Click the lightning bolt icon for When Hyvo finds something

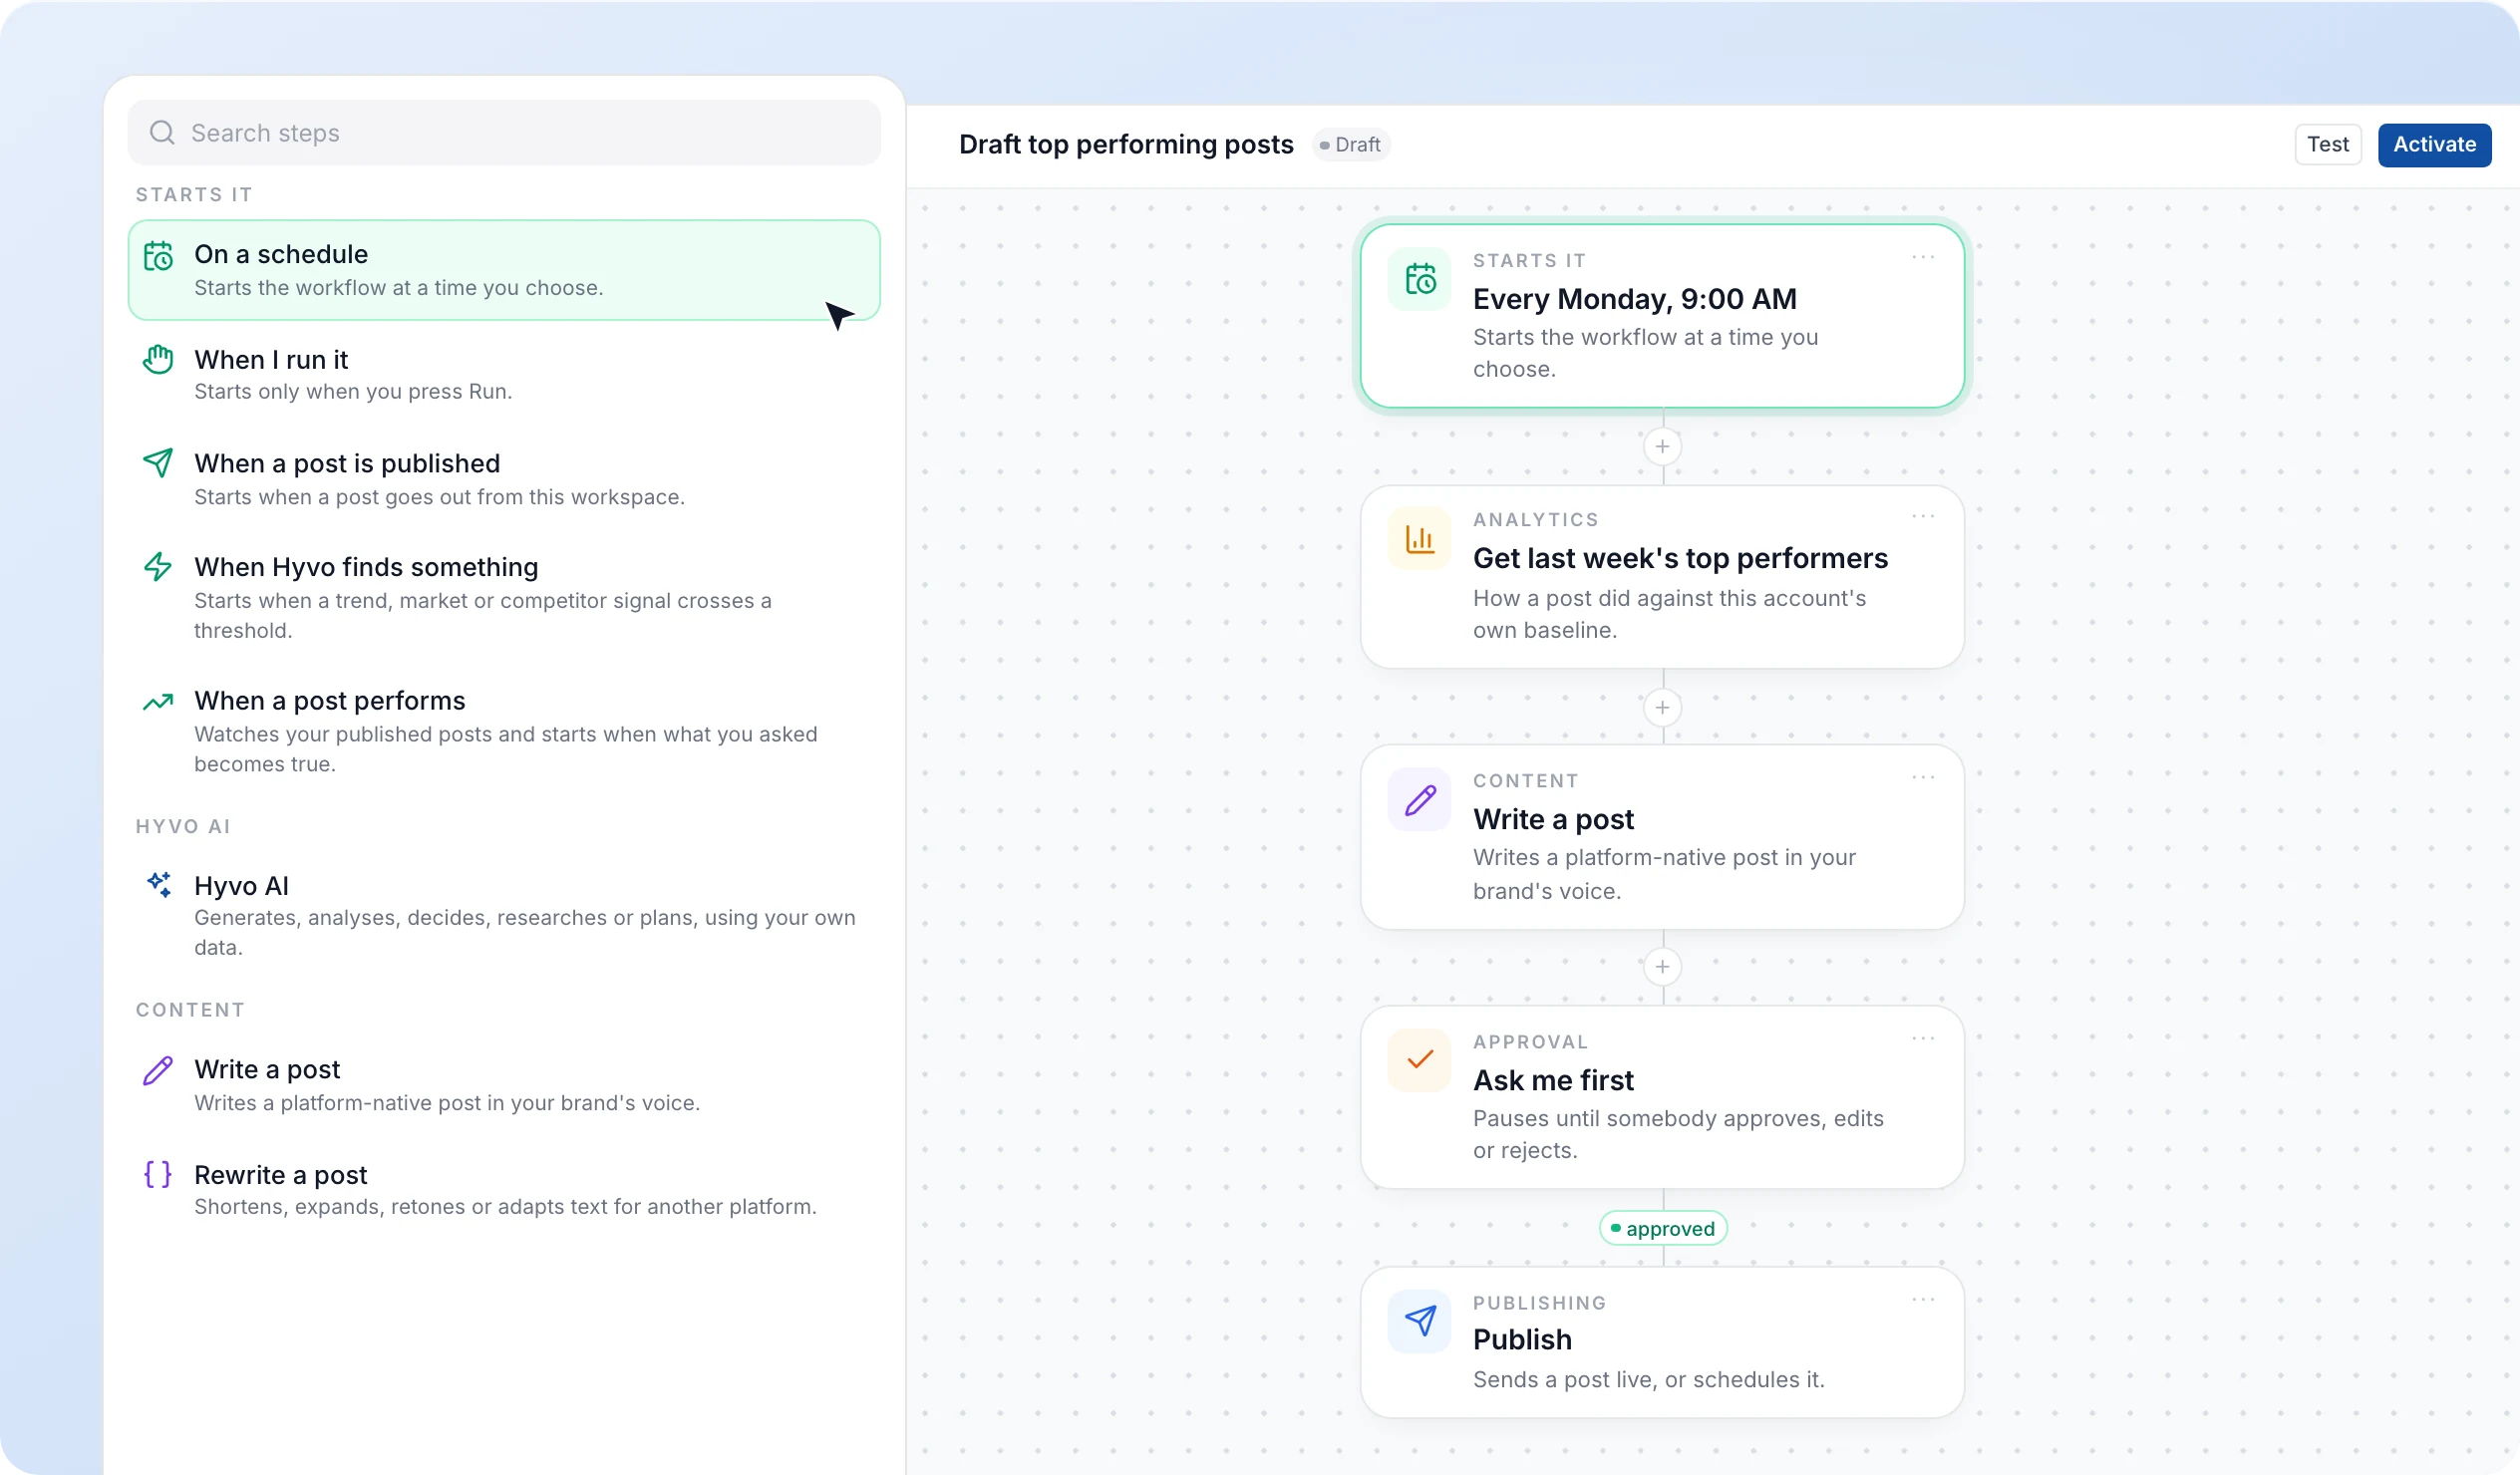click(158, 567)
